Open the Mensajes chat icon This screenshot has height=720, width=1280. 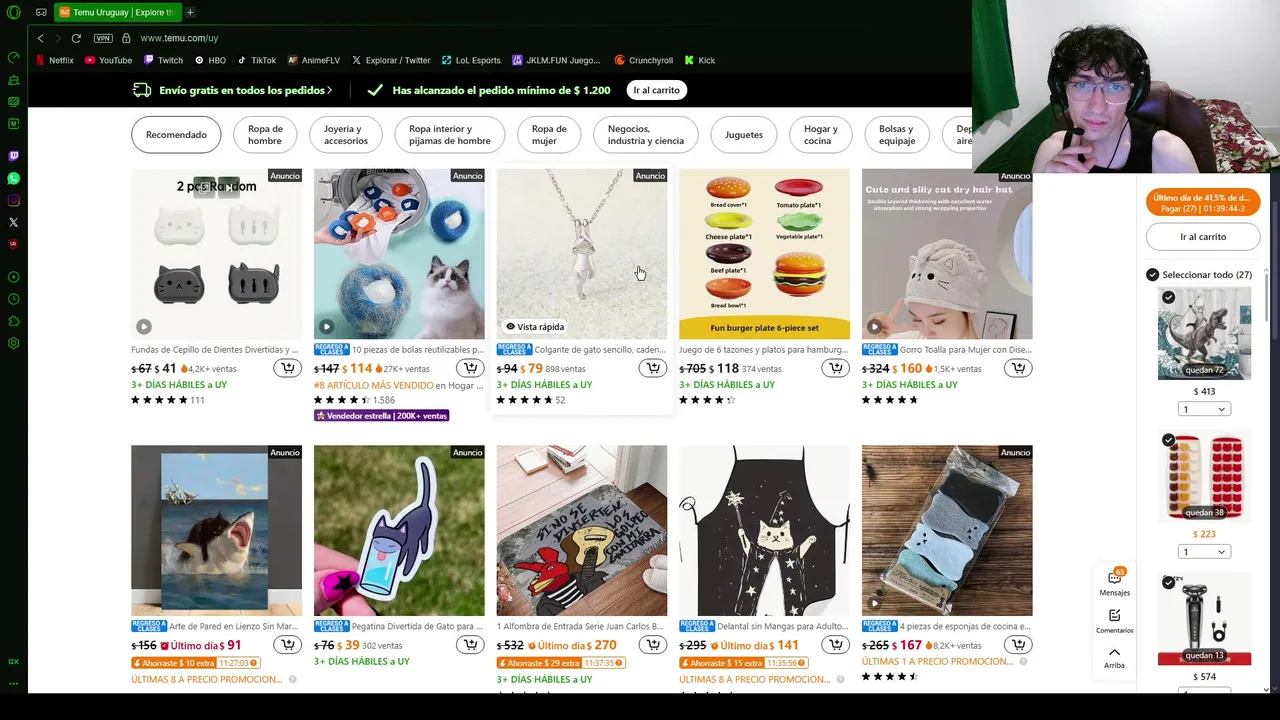click(1114, 582)
